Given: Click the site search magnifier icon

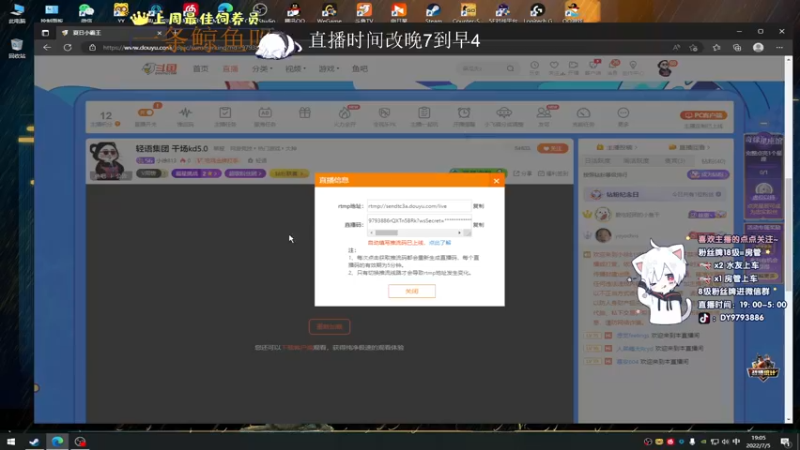Looking at the screenshot, I should pyautogui.click(x=510, y=68).
